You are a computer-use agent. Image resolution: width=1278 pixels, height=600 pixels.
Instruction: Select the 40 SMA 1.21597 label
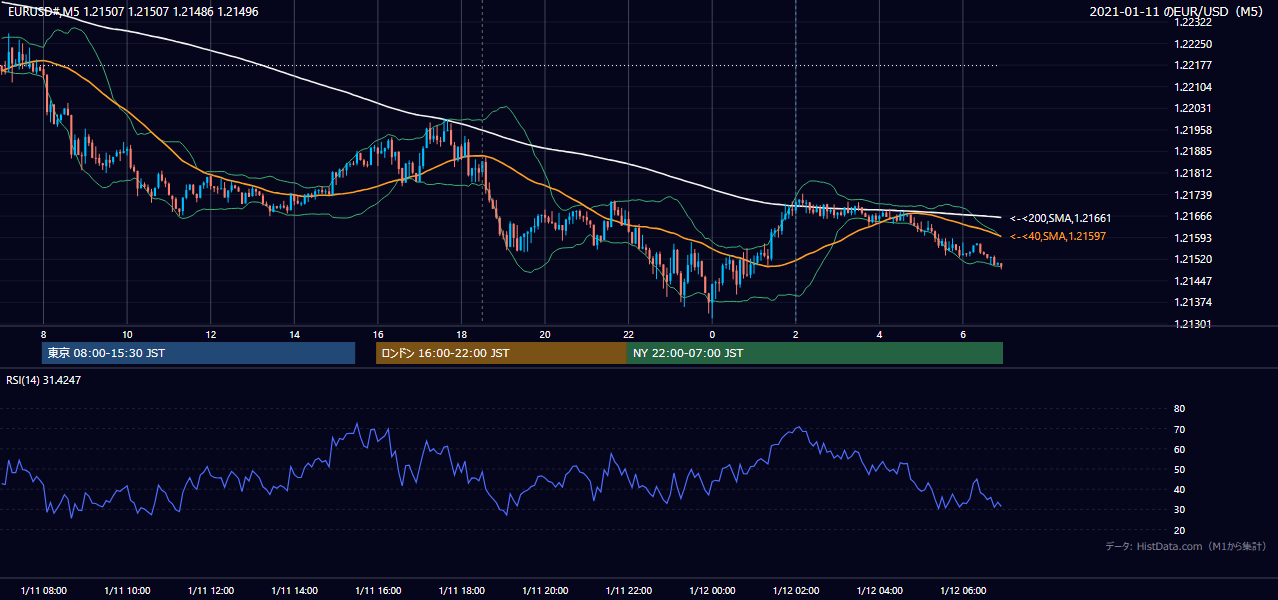pyautogui.click(x=1058, y=236)
